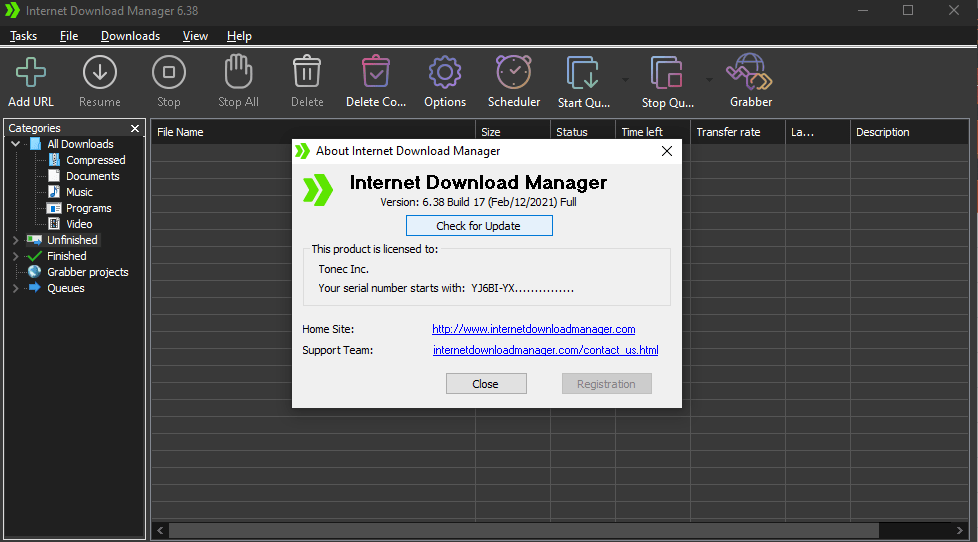Click Close button in About dialog
Image resolution: width=978 pixels, height=542 pixels.
point(486,384)
